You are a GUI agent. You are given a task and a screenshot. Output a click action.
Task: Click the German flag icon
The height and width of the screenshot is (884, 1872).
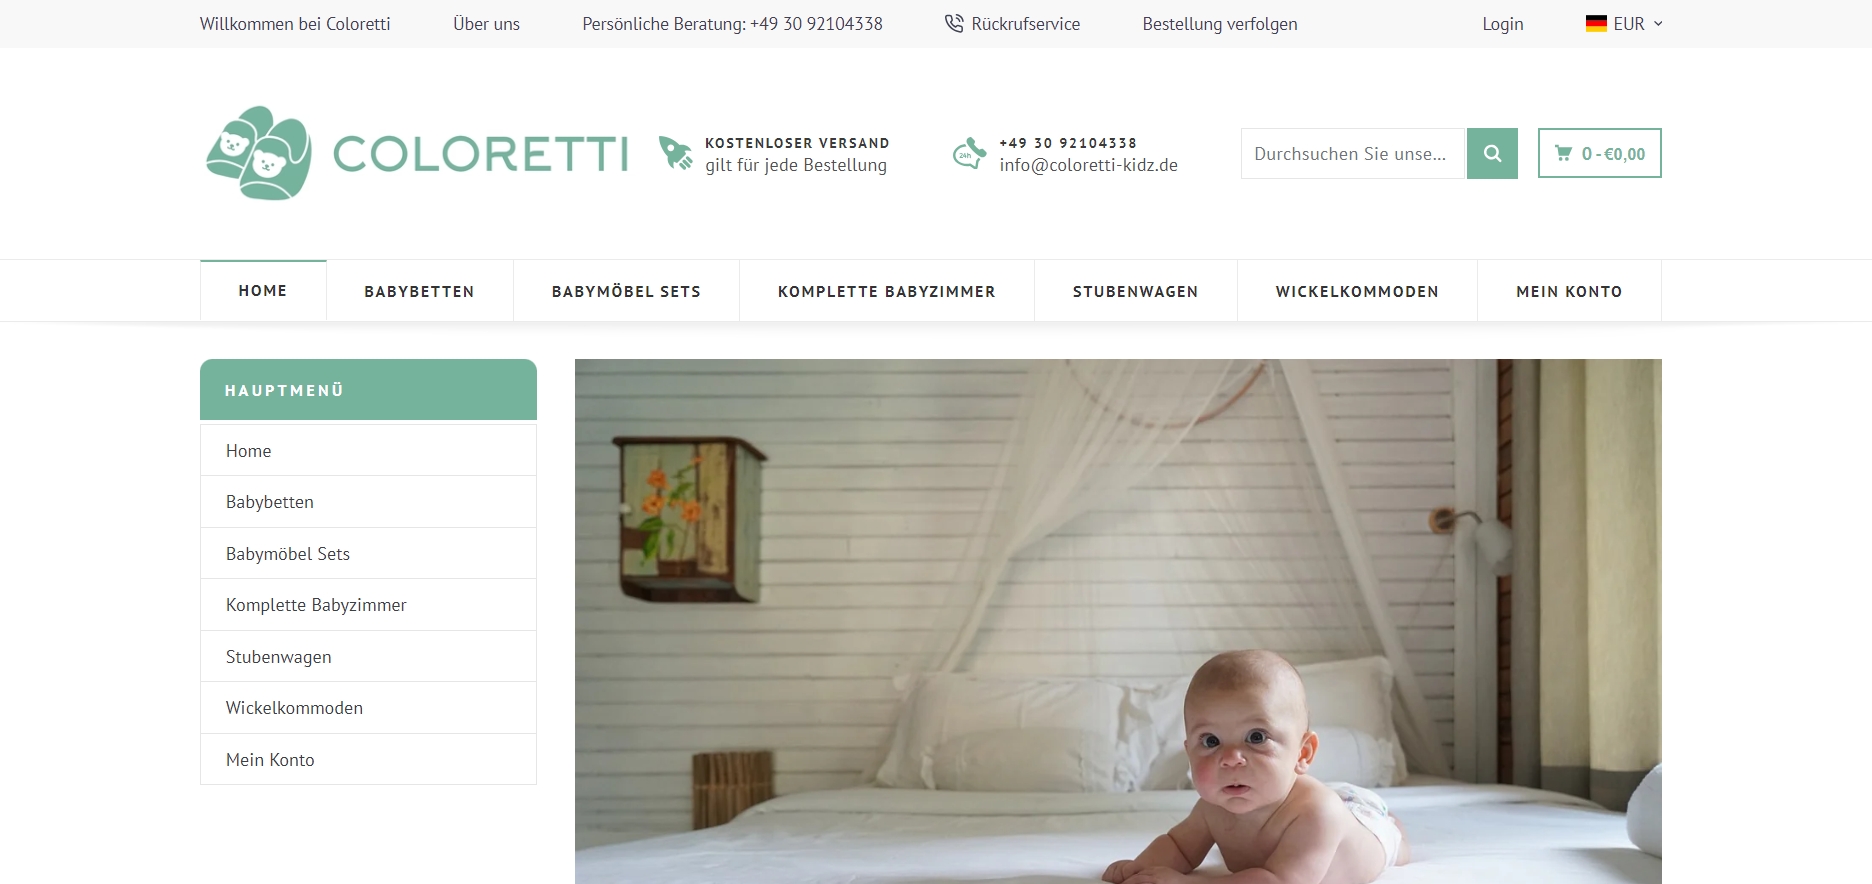[x=1596, y=23]
